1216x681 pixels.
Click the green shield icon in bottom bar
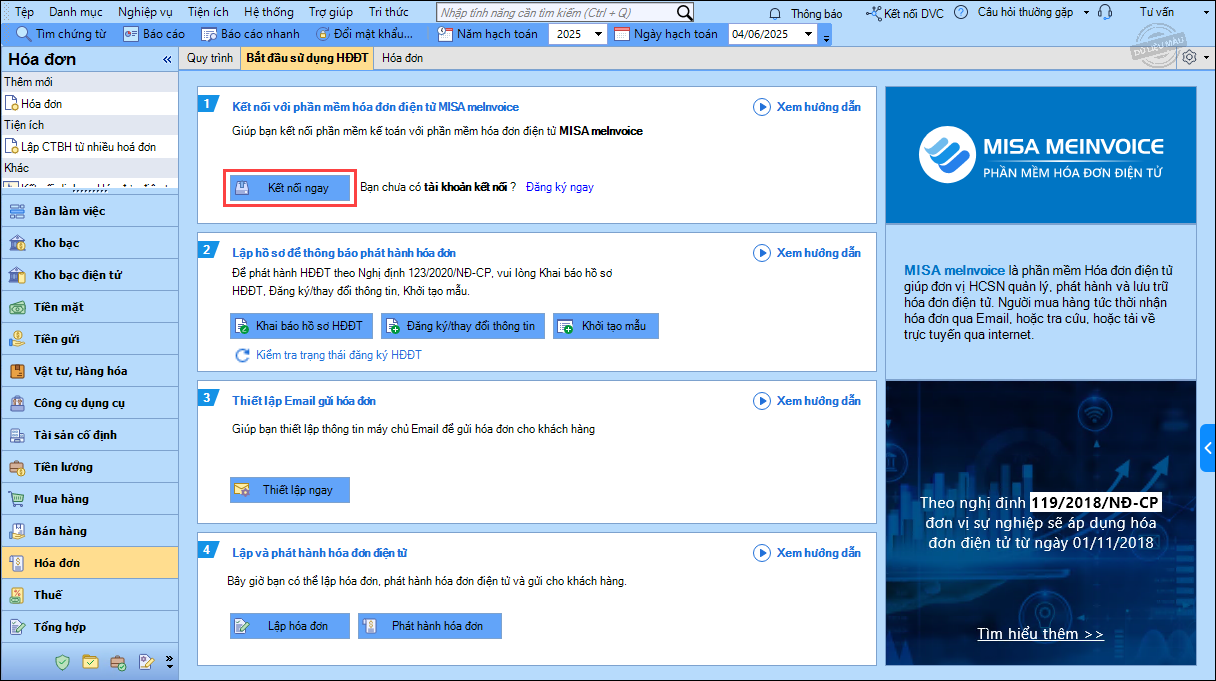[x=63, y=661]
